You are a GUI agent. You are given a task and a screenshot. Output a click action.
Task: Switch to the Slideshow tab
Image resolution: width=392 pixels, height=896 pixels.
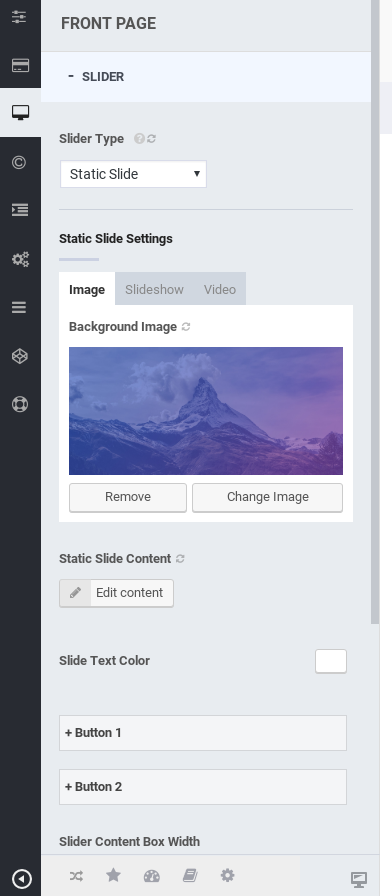(x=154, y=289)
